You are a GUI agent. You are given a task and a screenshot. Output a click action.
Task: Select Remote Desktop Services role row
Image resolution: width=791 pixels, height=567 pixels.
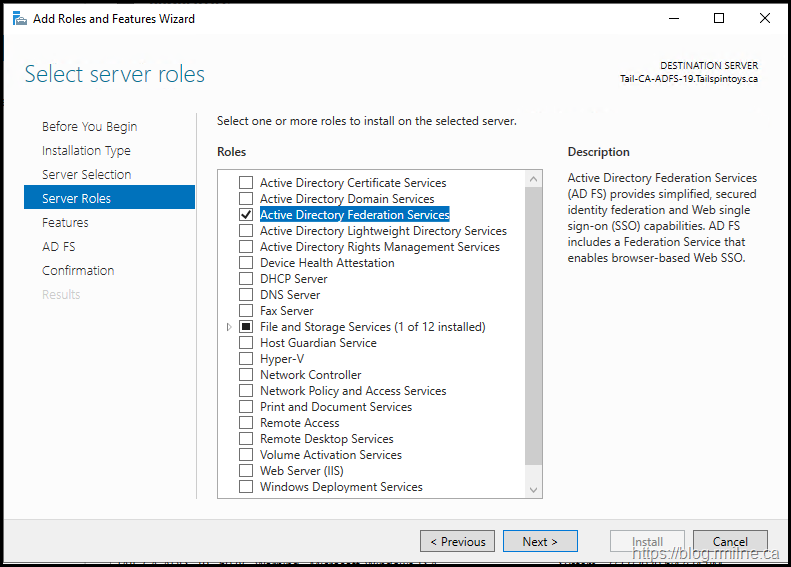(326, 439)
